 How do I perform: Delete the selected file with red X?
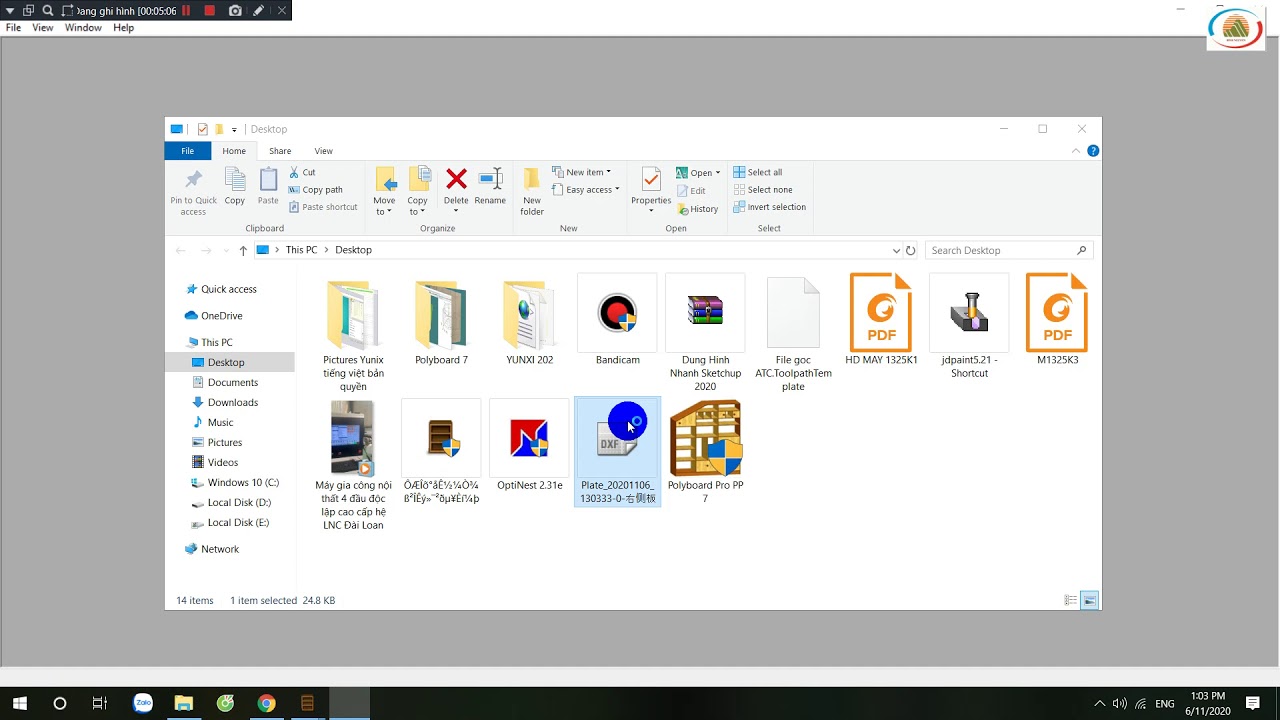(456, 180)
